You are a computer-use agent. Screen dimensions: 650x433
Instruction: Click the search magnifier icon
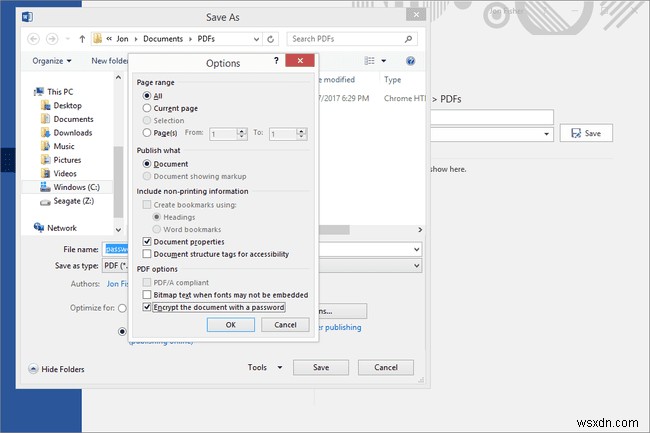coord(408,39)
